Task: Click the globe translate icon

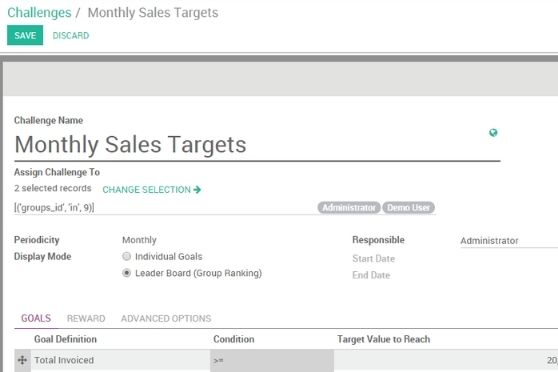Action: (x=493, y=133)
